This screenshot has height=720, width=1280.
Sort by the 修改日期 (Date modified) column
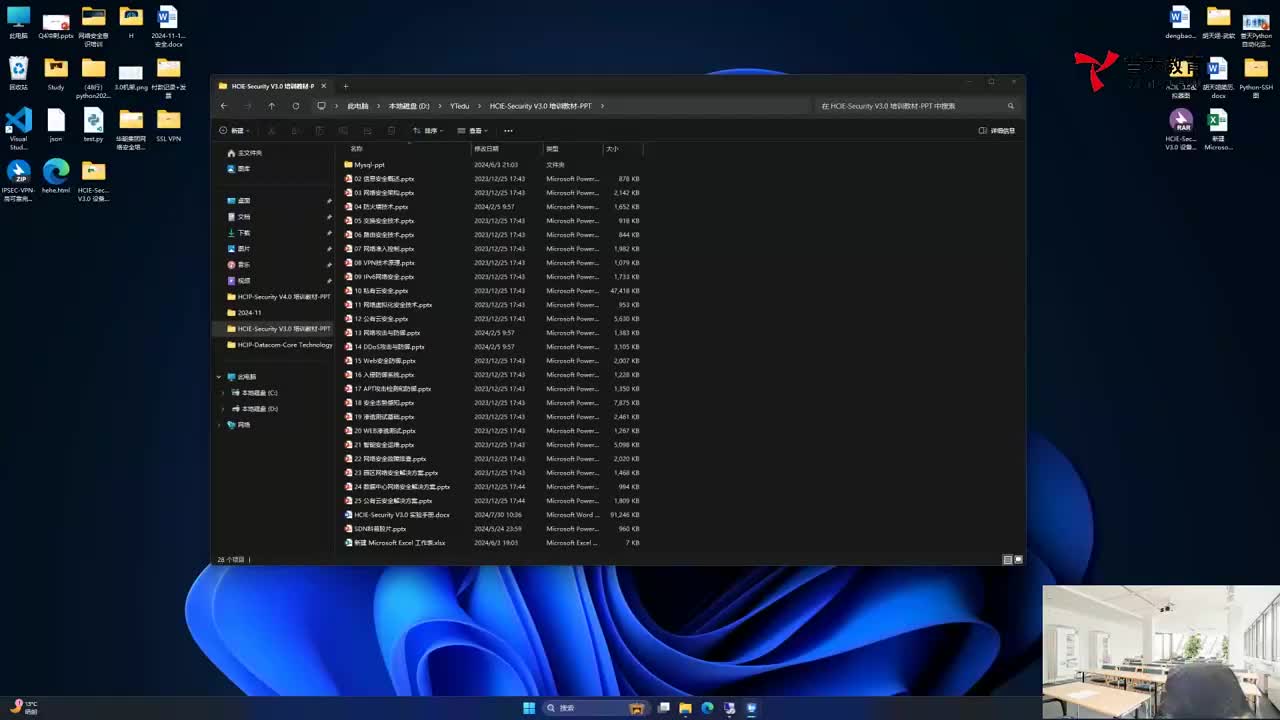(487, 149)
